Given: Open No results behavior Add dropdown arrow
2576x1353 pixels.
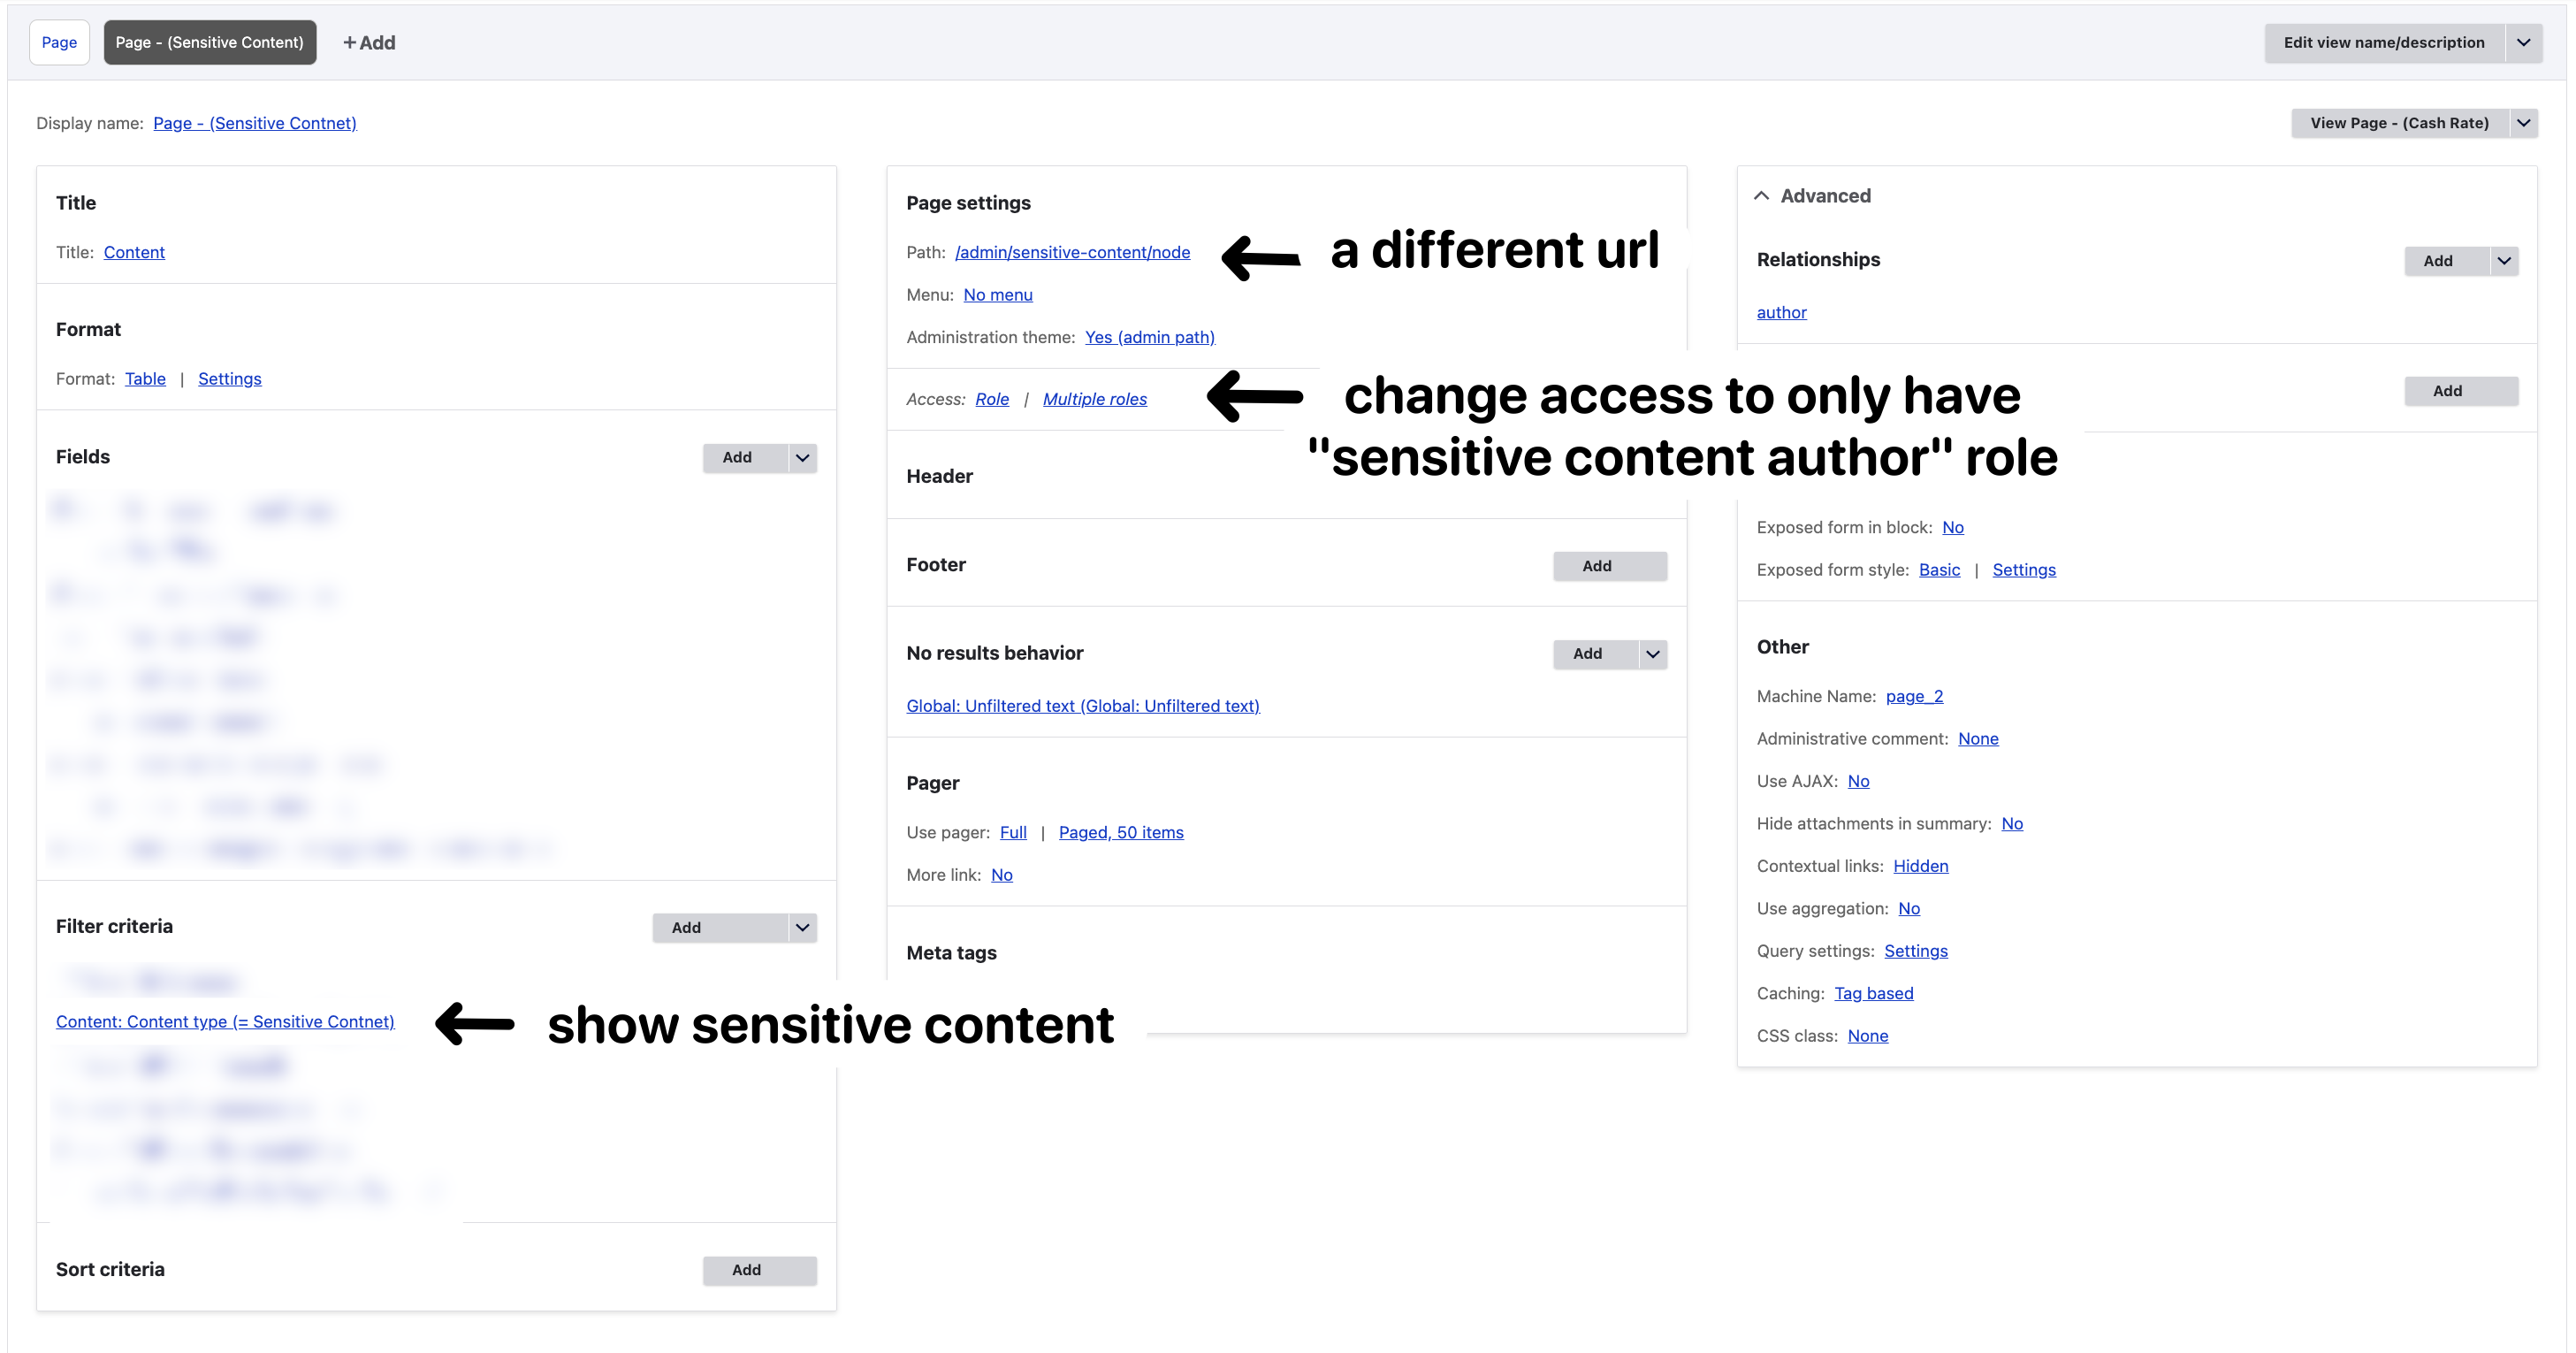Looking at the screenshot, I should click(1653, 654).
